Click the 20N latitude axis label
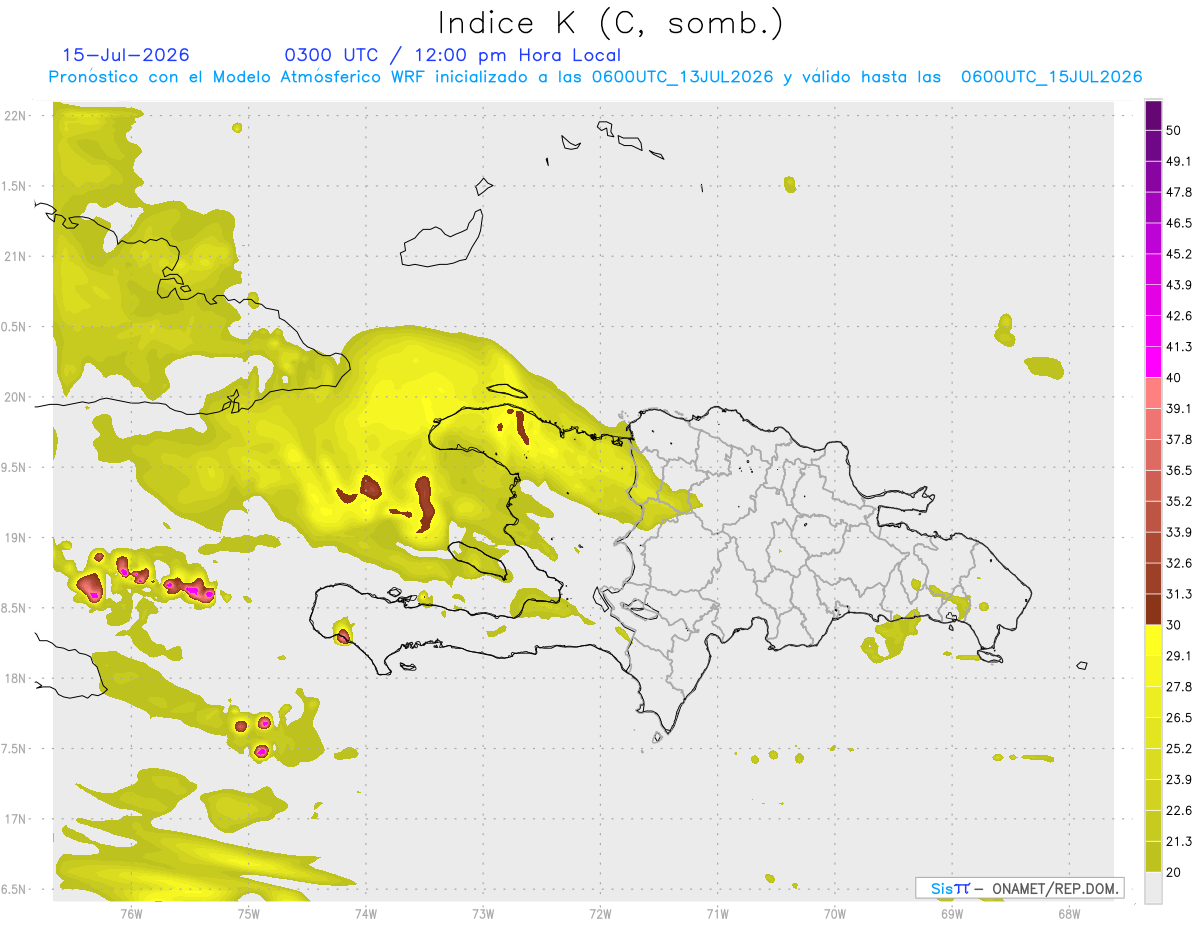This screenshot has width=1200, height=927. tap(17, 397)
